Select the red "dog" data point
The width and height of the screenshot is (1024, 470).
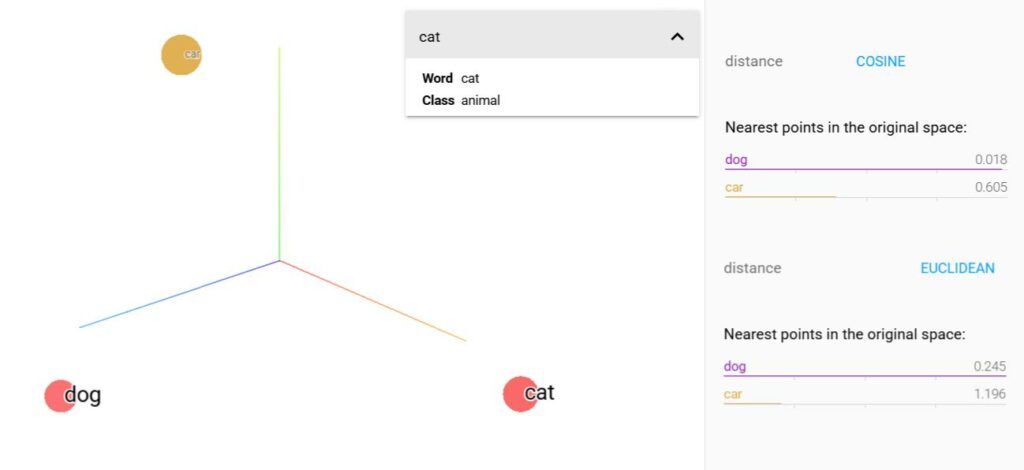[60, 396]
